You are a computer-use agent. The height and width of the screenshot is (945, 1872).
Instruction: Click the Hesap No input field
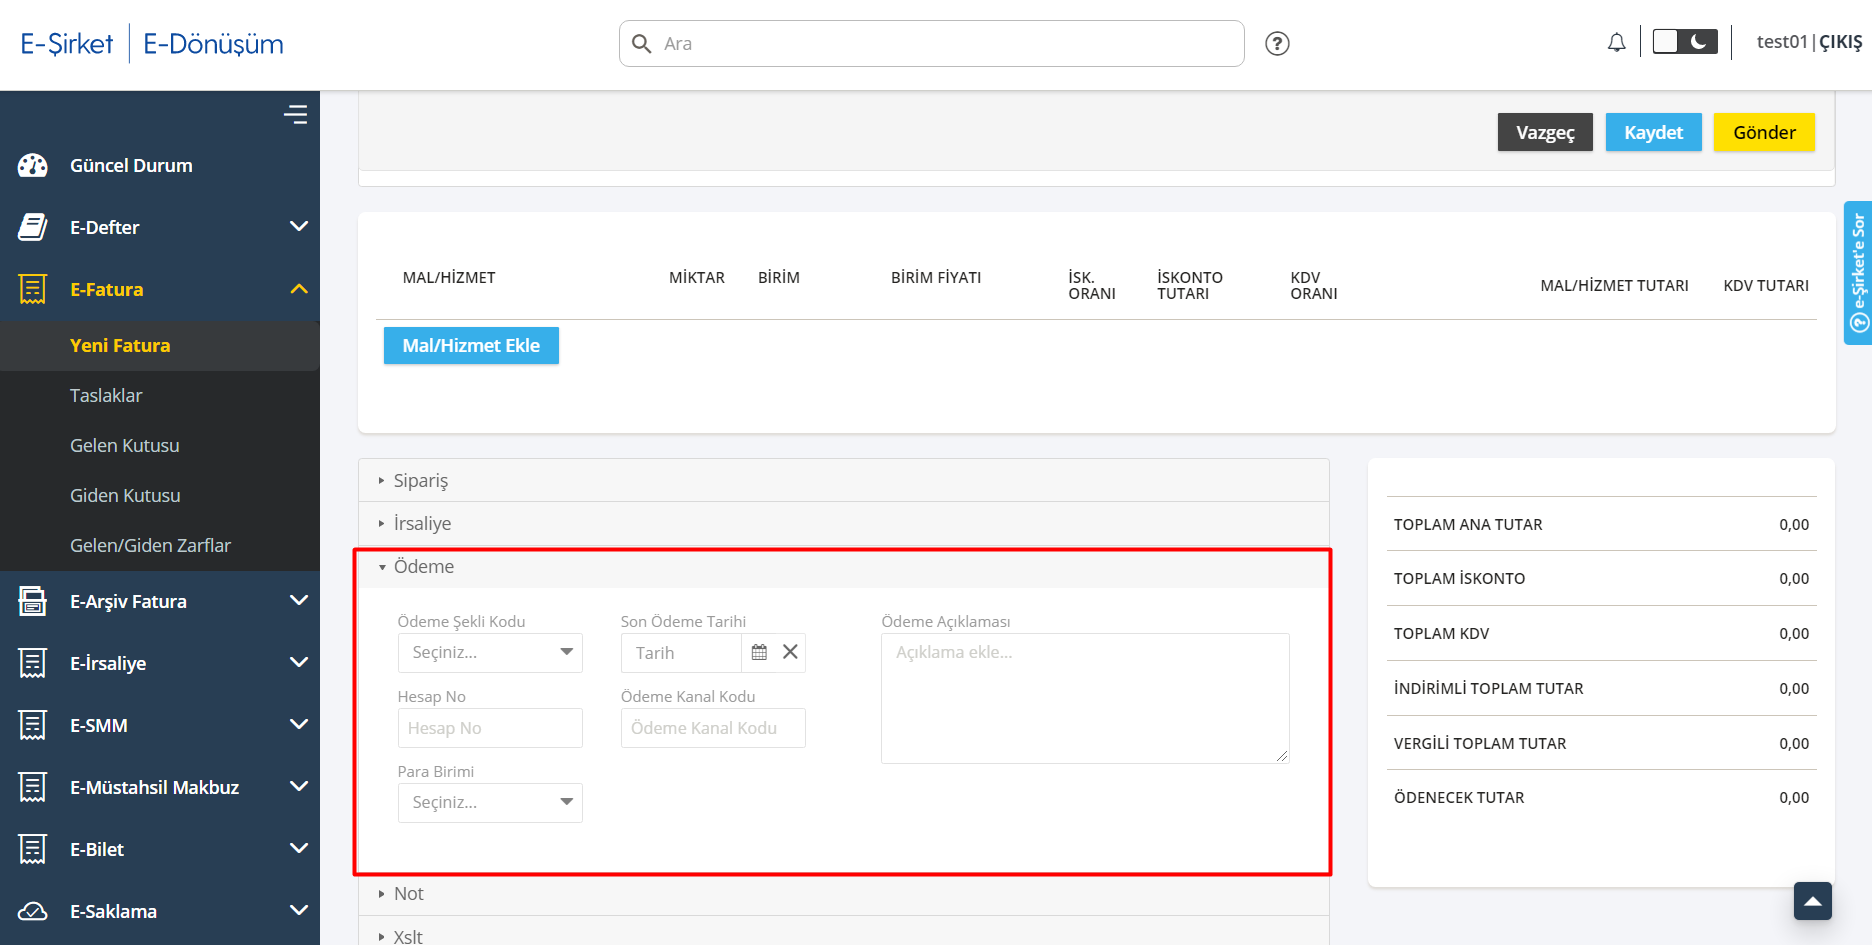pos(490,728)
